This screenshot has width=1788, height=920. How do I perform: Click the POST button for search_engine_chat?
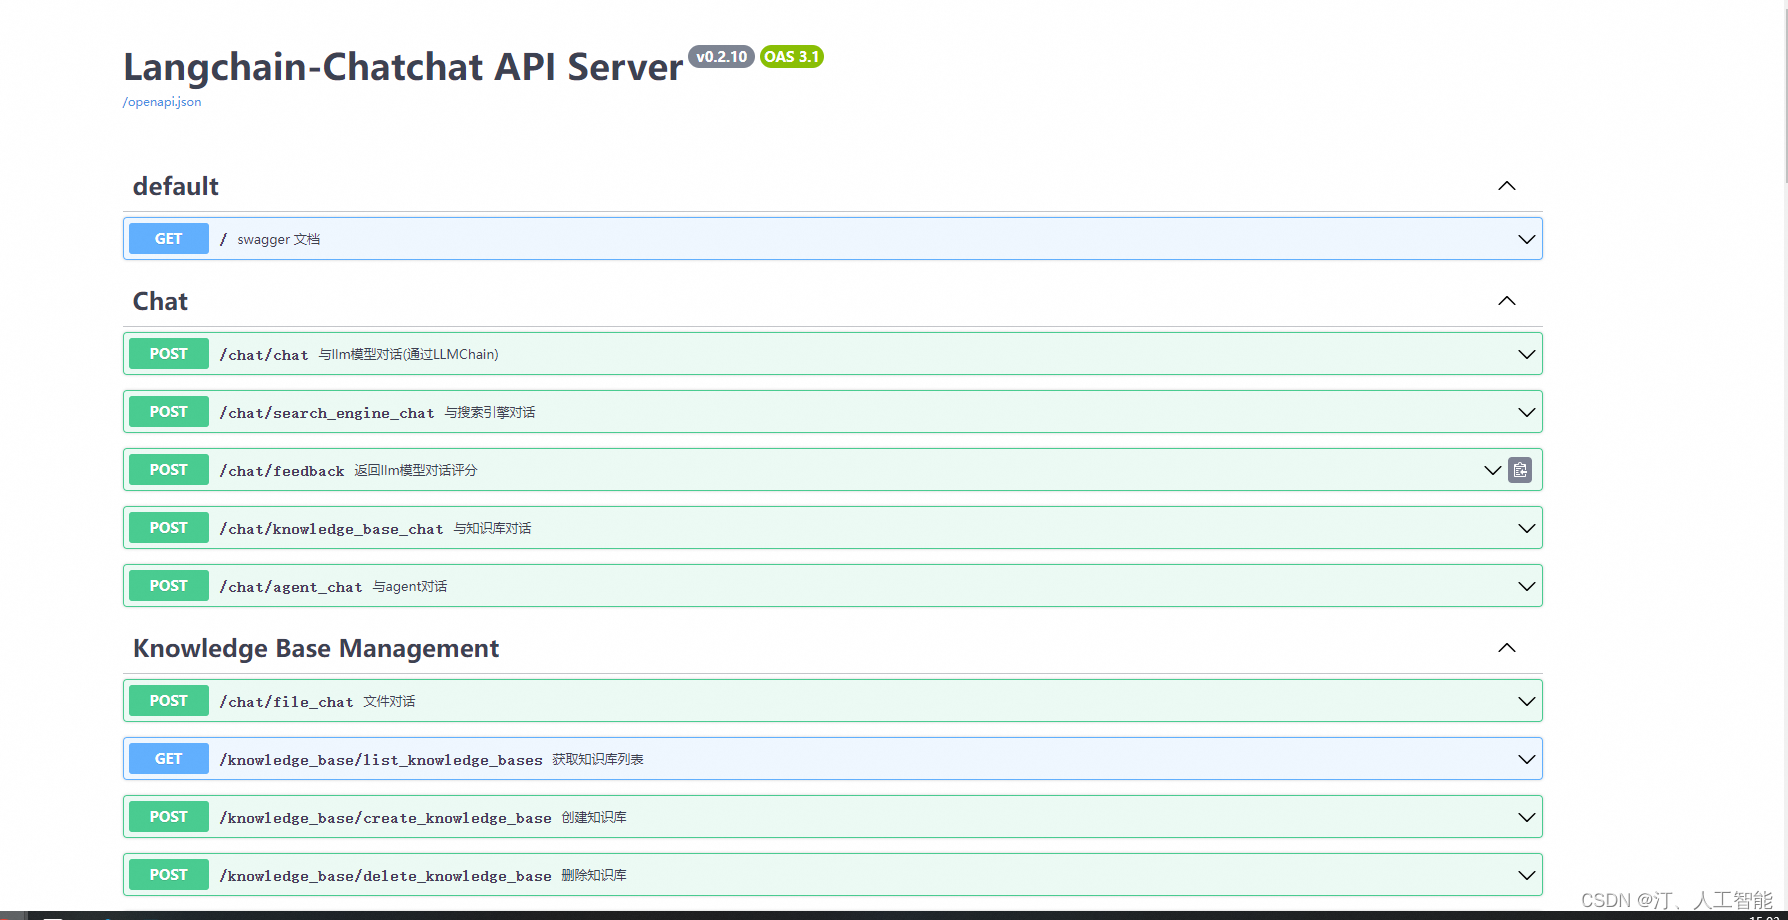pos(169,412)
